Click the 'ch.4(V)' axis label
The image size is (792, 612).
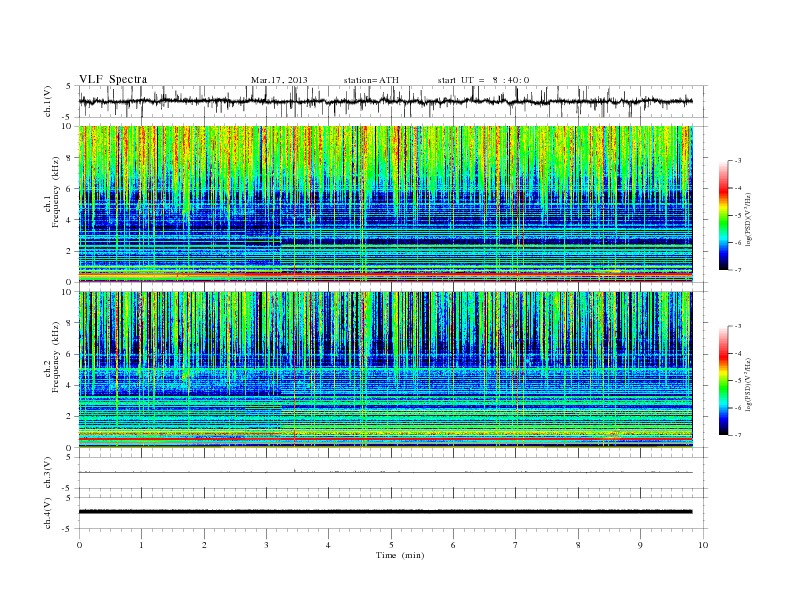[48, 514]
